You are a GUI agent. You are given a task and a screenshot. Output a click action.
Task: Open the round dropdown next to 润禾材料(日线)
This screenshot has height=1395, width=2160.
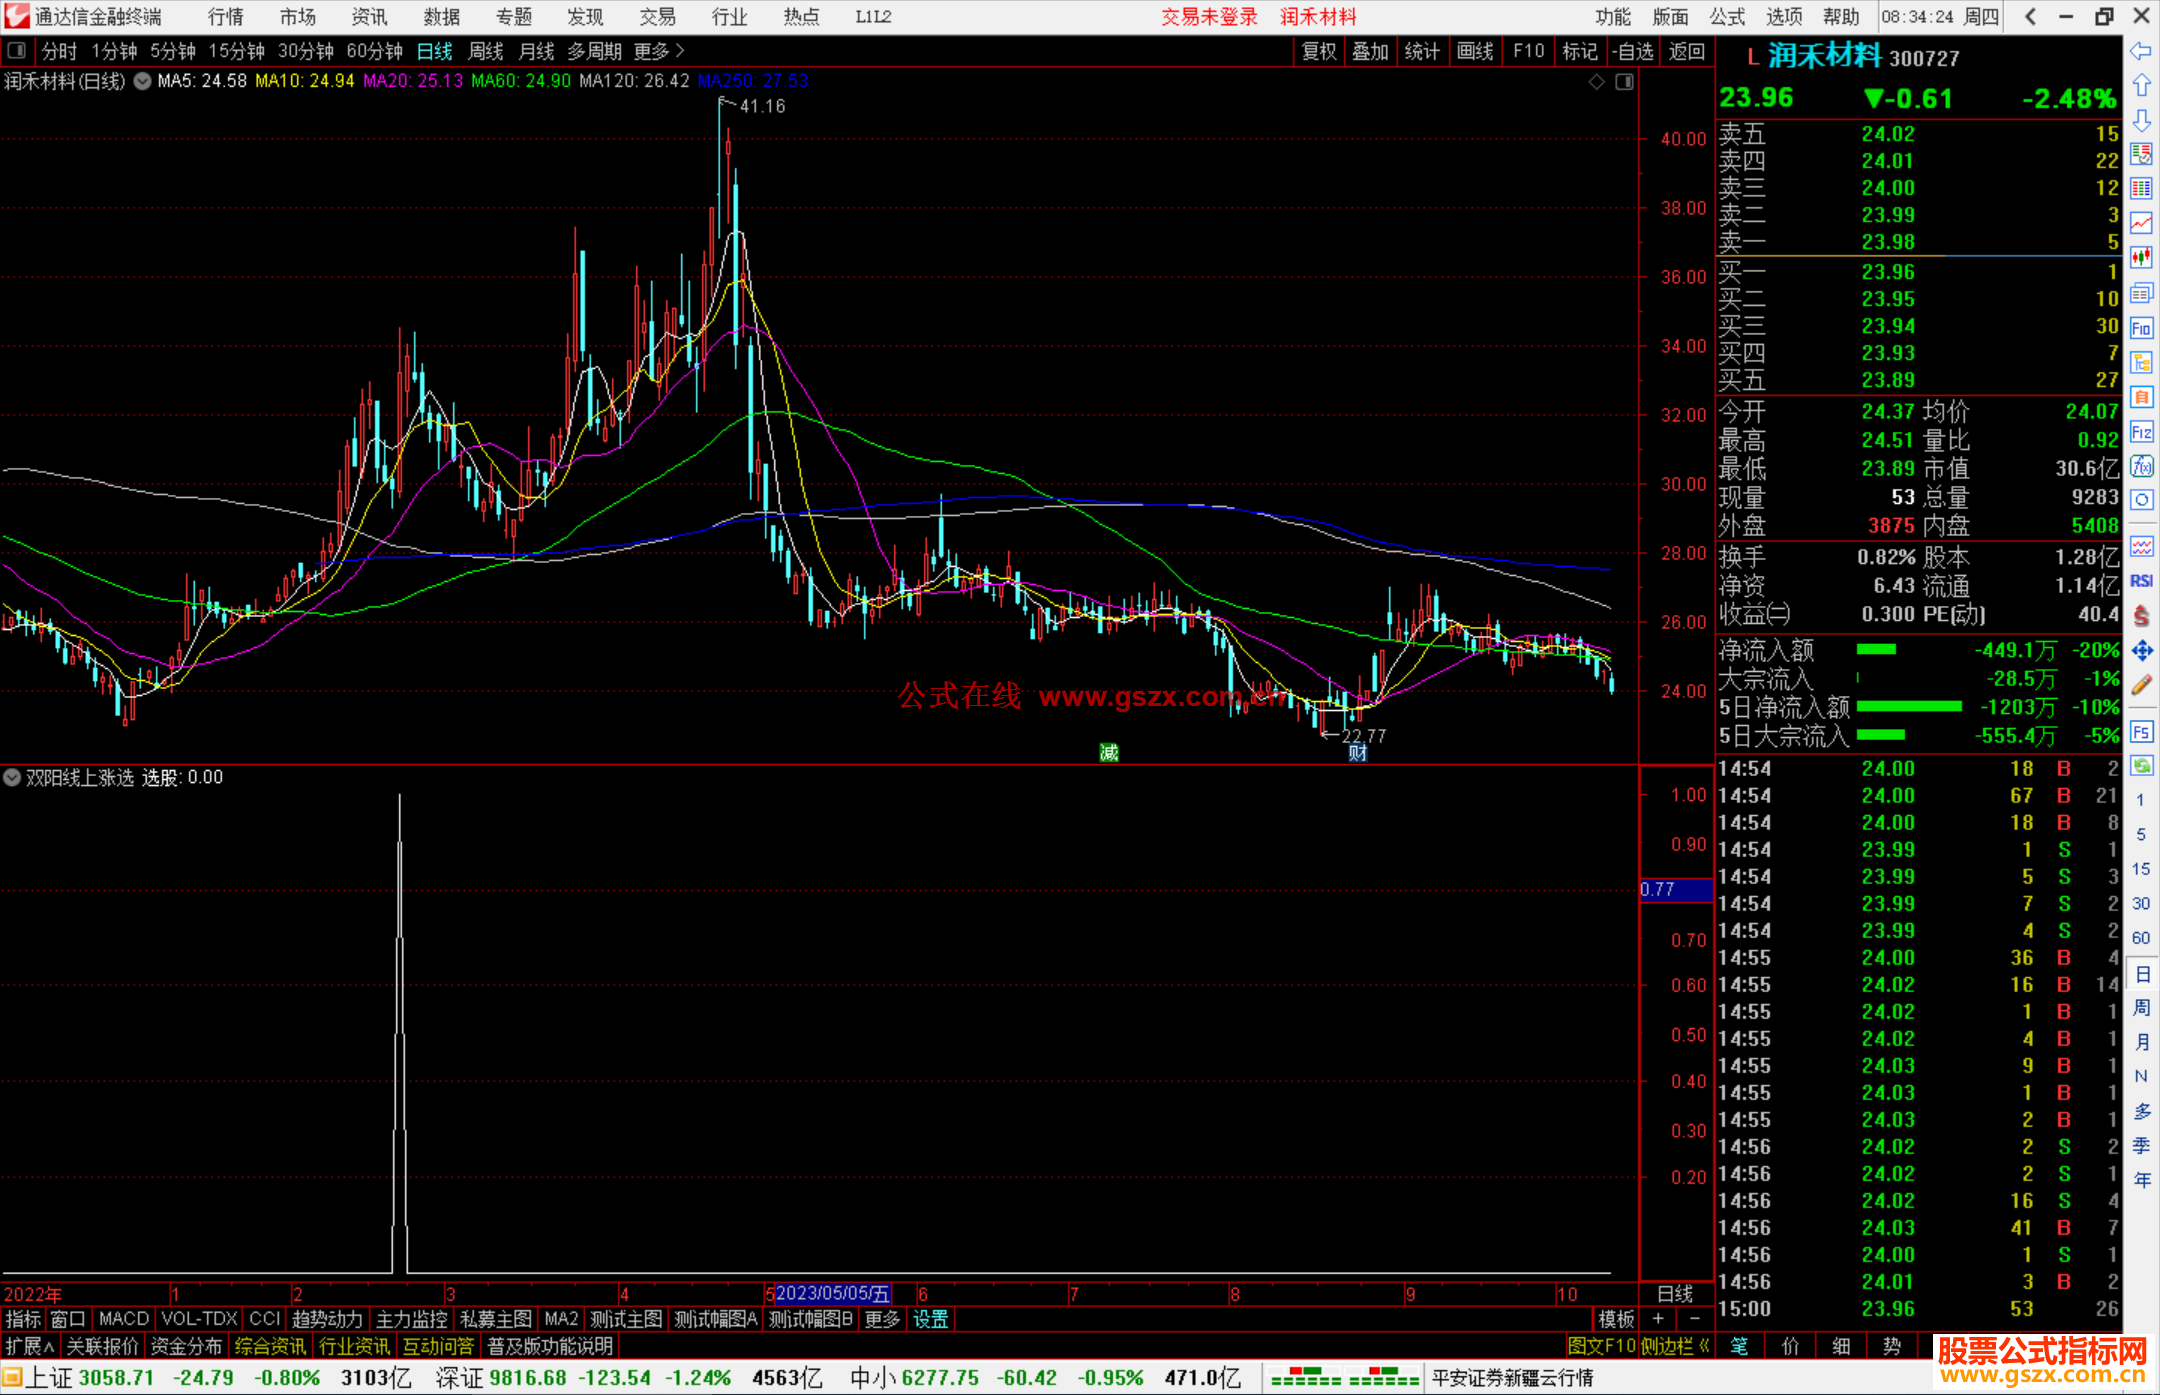click(143, 82)
